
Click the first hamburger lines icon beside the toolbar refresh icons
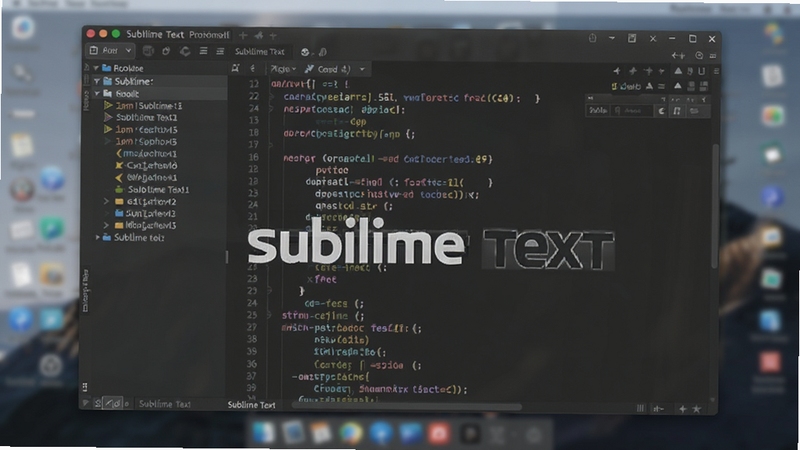[x=204, y=52]
